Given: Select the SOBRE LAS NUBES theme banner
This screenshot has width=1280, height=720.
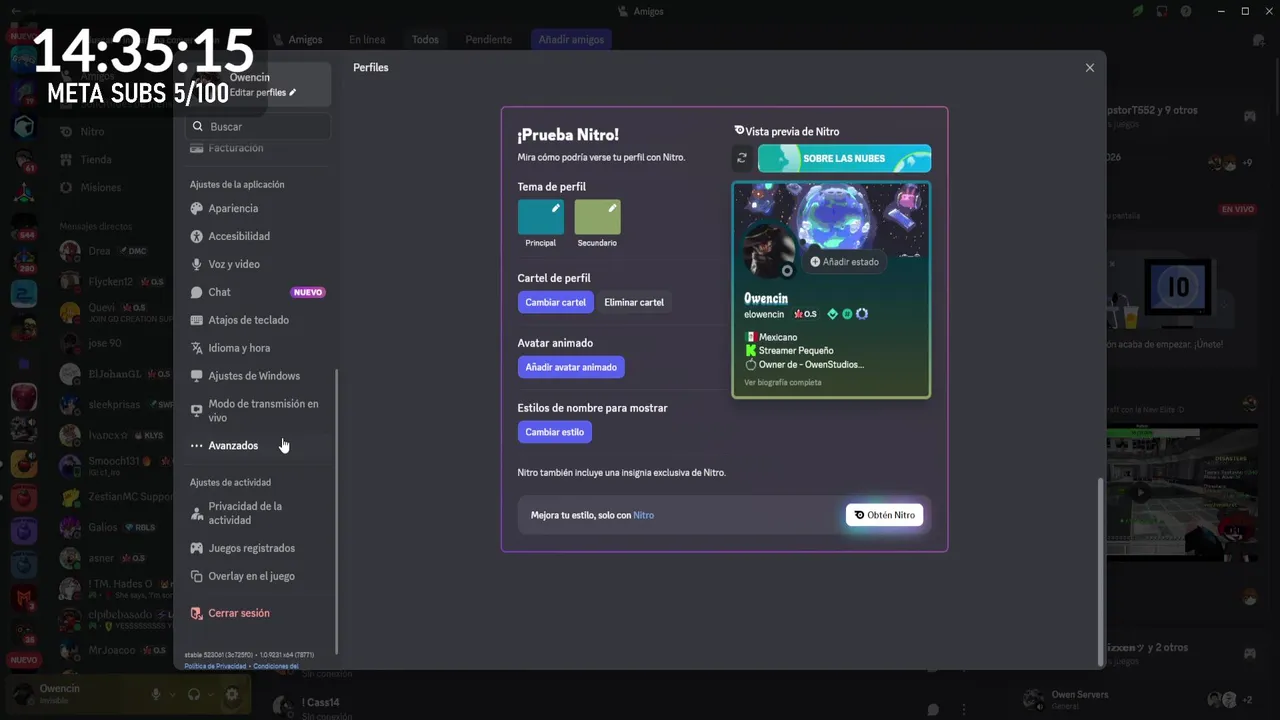Looking at the screenshot, I should [x=844, y=158].
